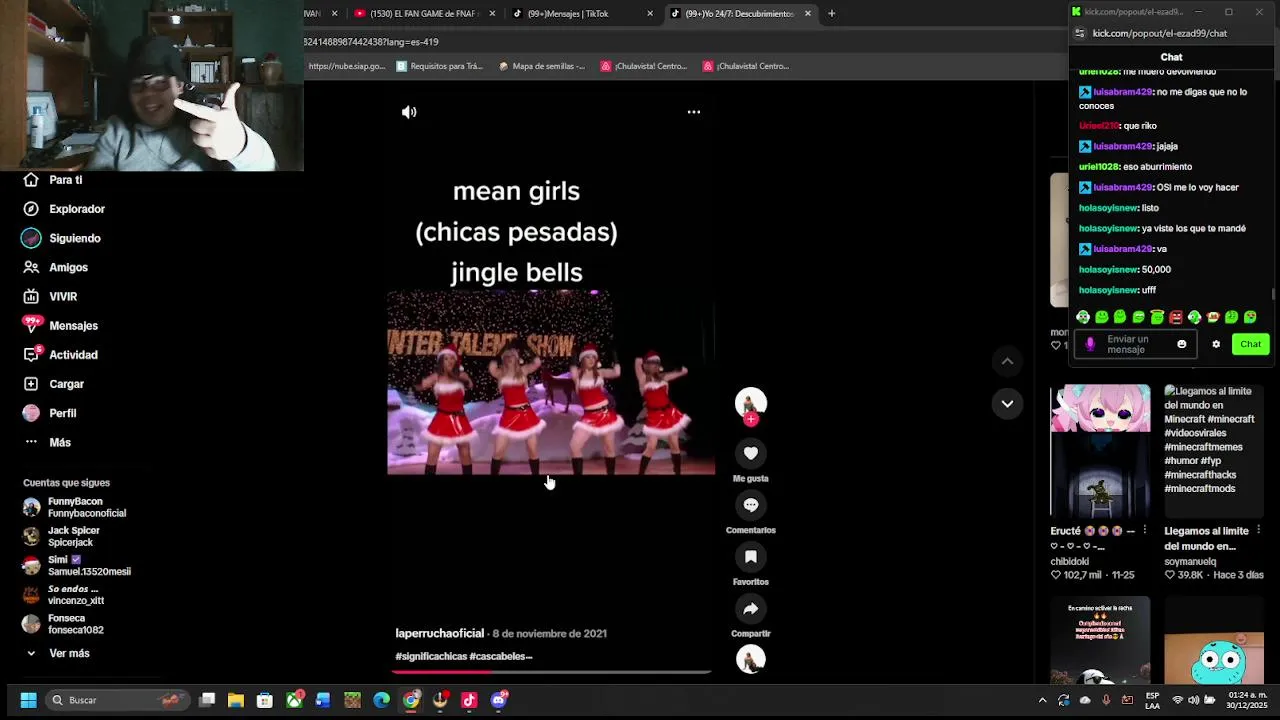Save video to Favoritos bookmark
Image resolution: width=1280 pixels, height=720 pixels.
point(751,557)
